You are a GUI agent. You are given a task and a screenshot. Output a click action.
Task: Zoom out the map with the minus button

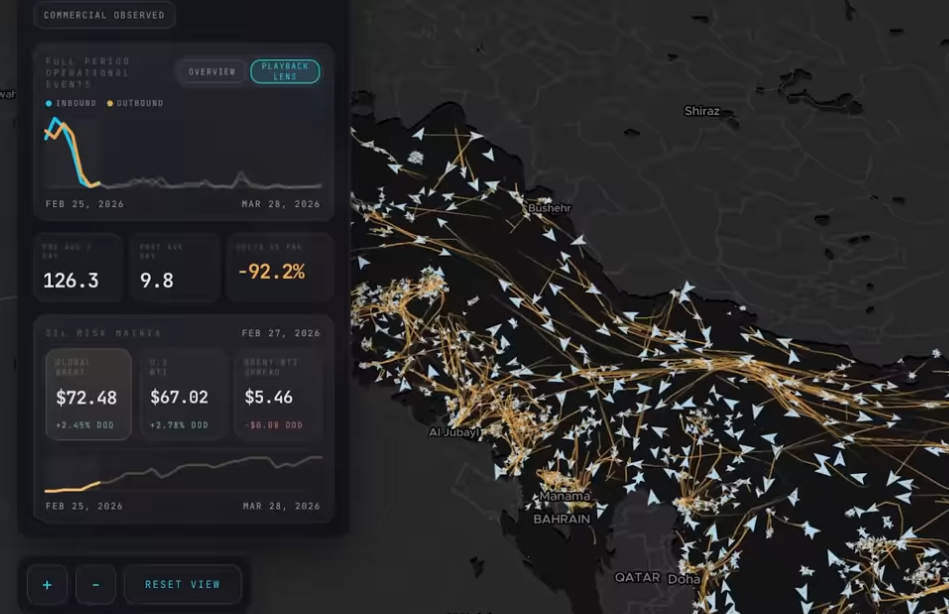point(96,584)
